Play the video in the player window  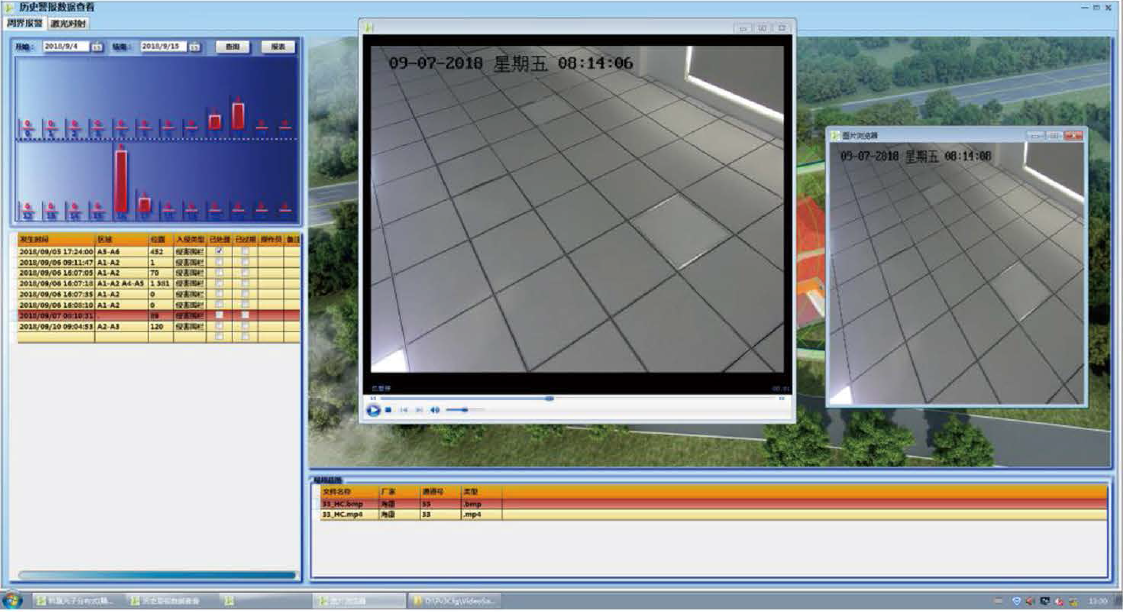pyautogui.click(x=373, y=410)
